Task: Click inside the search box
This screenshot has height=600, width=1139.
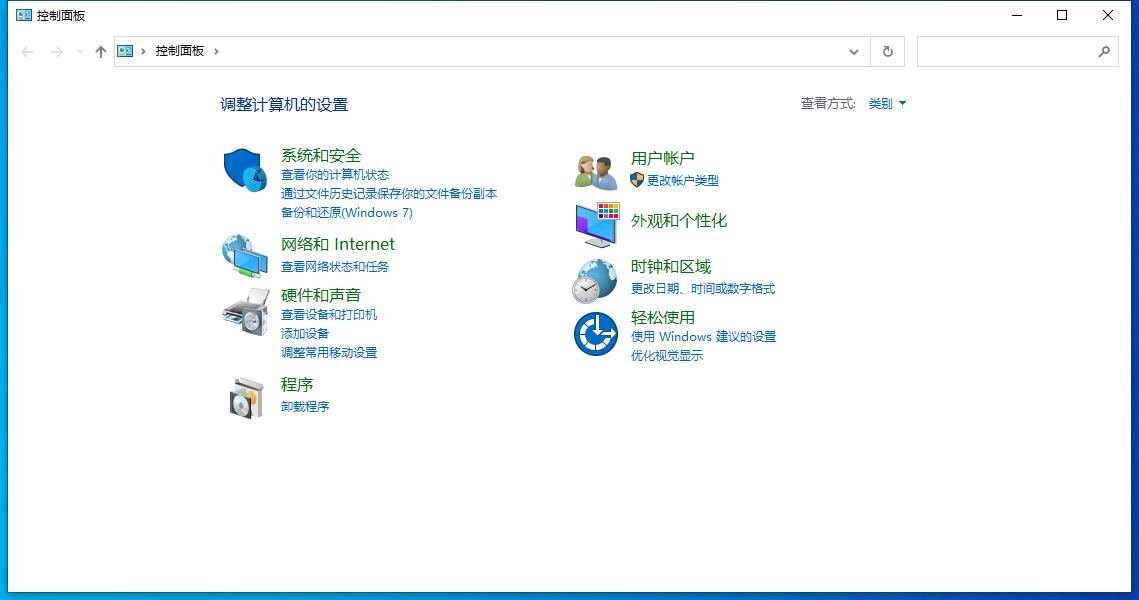Action: pyautogui.click(x=1010, y=51)
